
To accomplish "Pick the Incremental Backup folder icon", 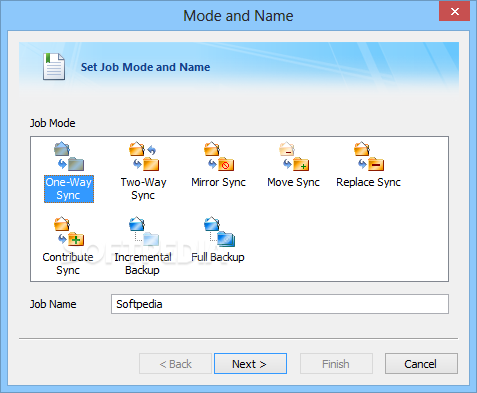I will 144,231.
